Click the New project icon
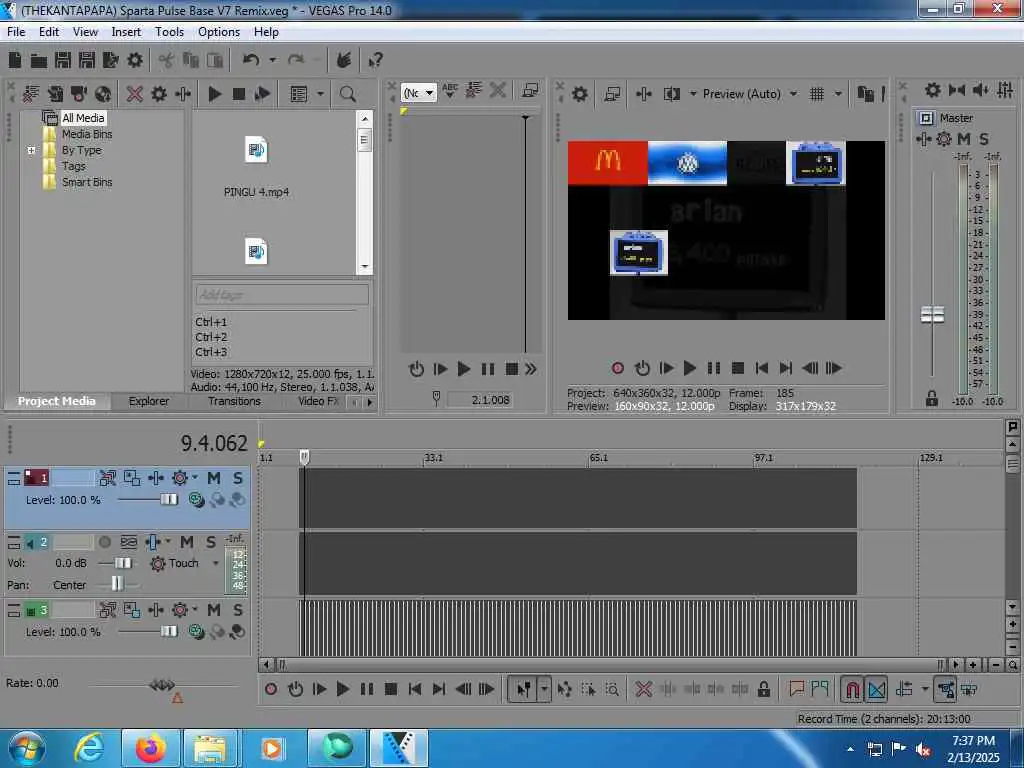 (x=15, y=61)
